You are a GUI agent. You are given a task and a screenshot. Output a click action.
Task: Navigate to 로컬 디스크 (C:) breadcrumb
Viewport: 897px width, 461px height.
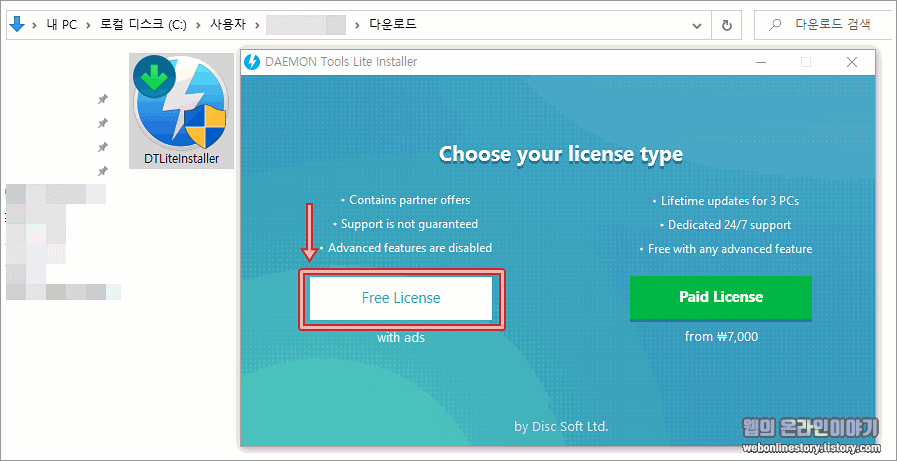[x=143, y=25]
